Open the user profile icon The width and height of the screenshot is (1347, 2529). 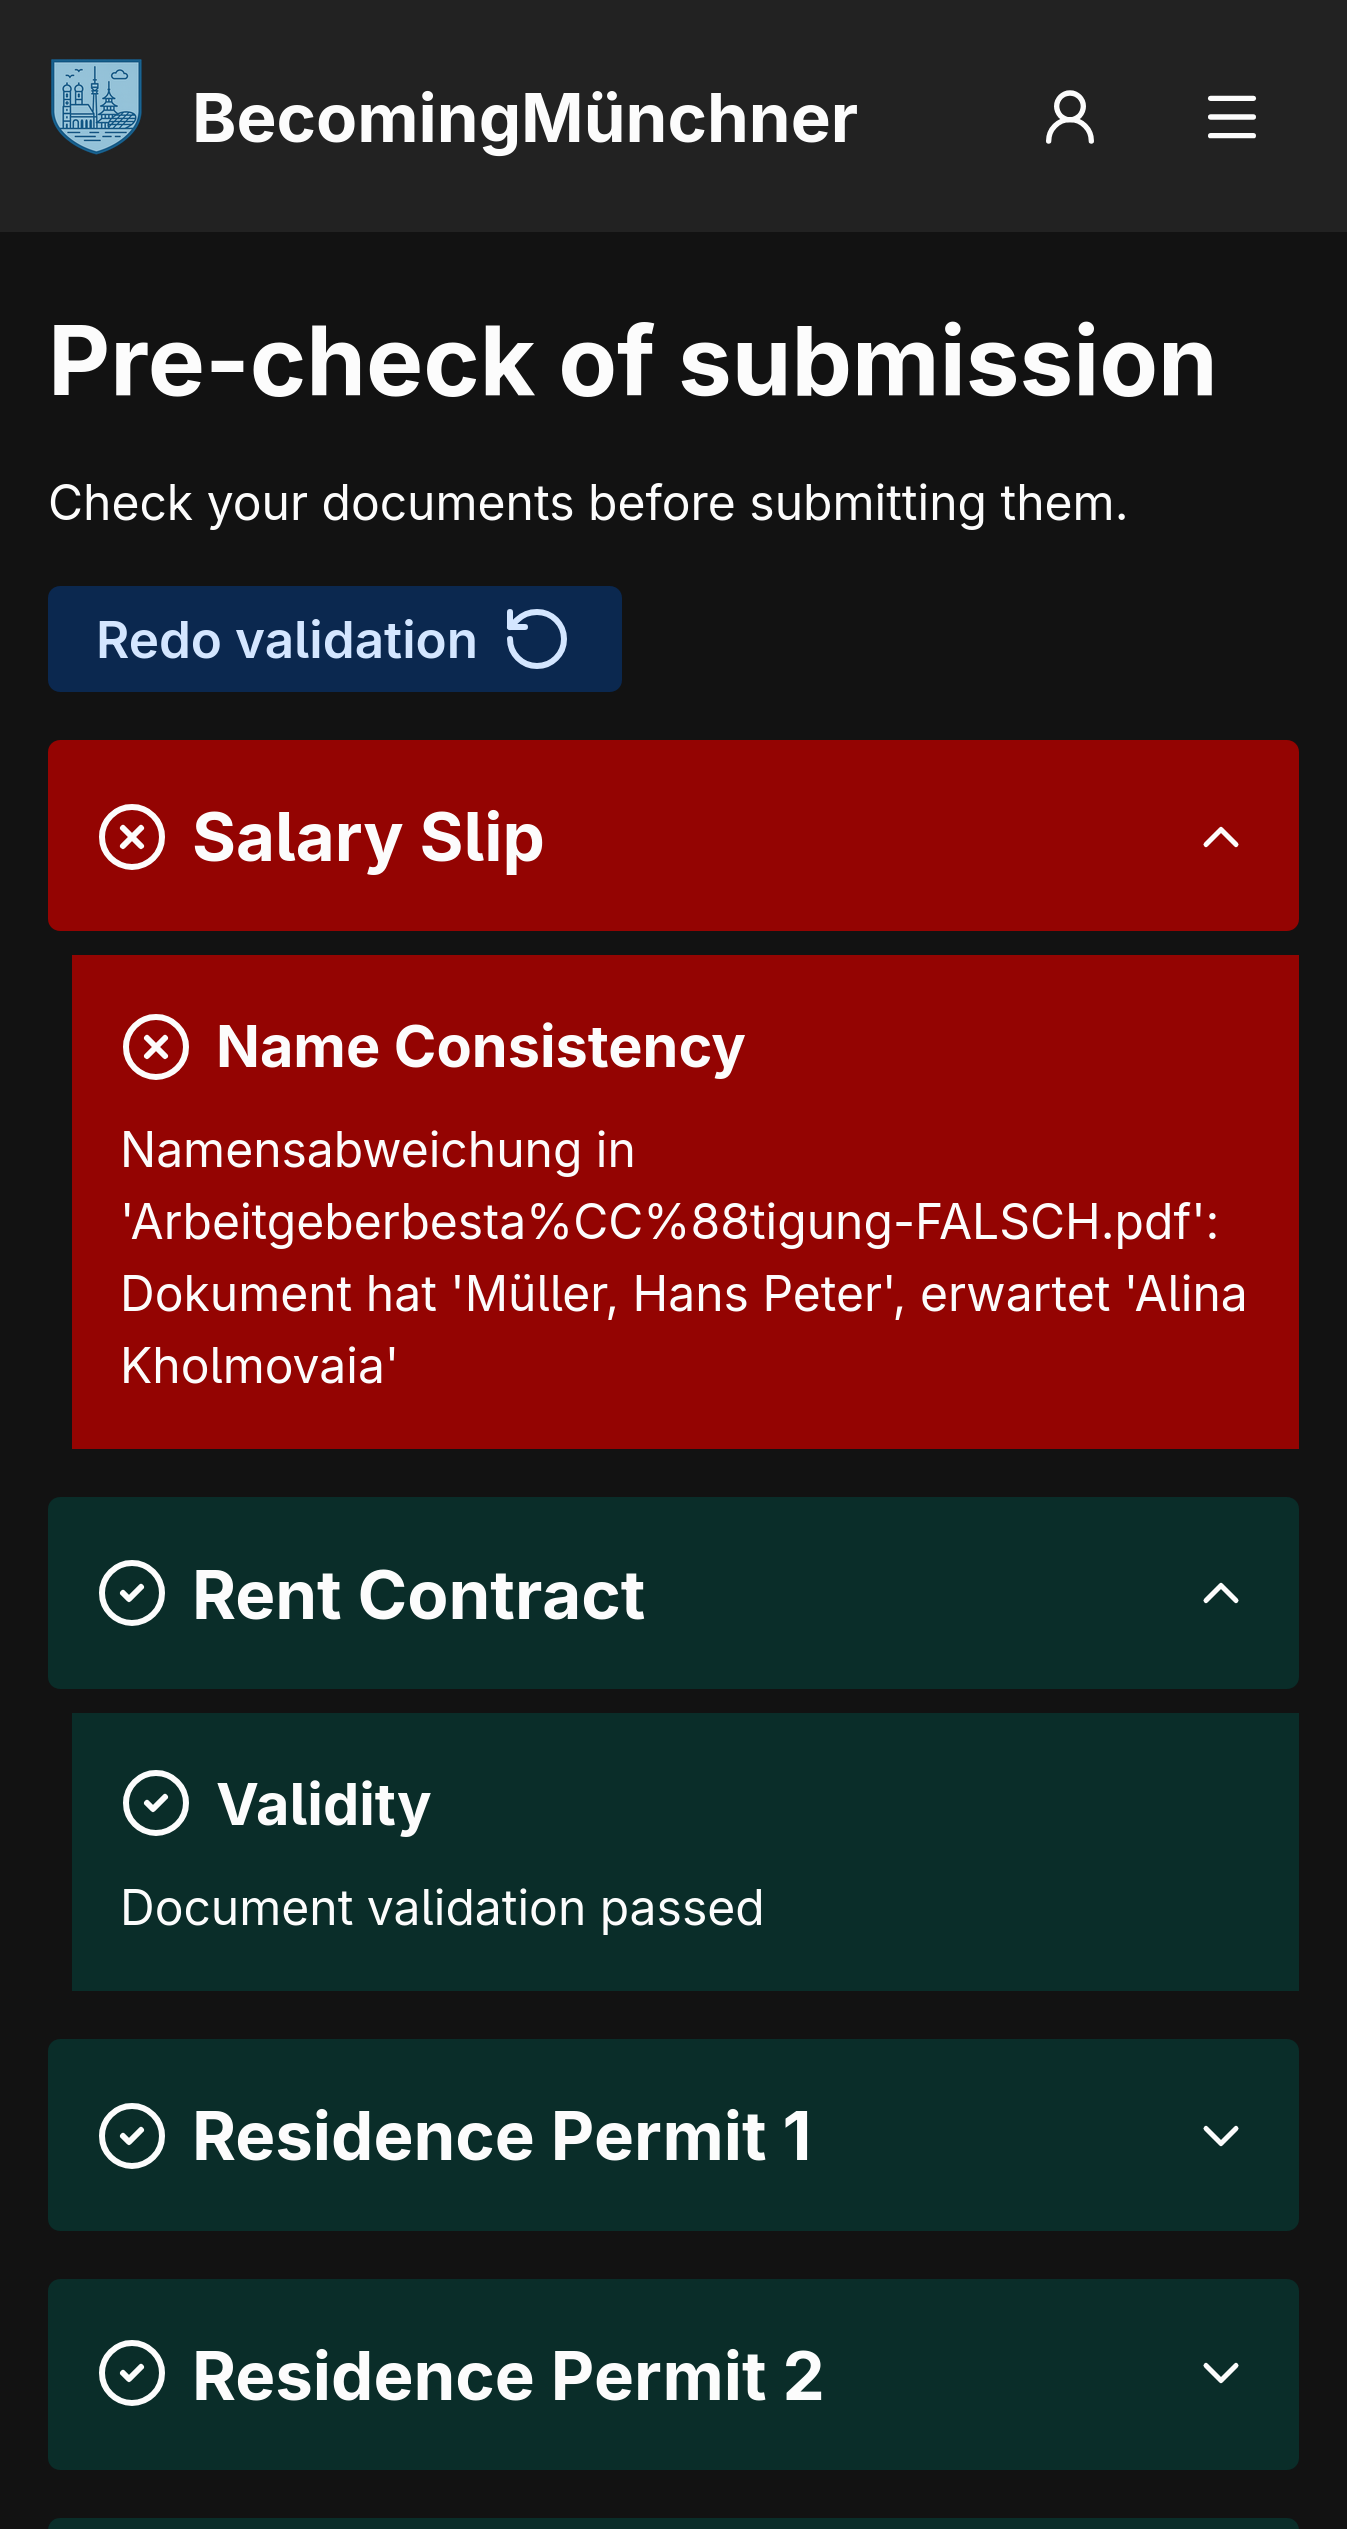1070,117
